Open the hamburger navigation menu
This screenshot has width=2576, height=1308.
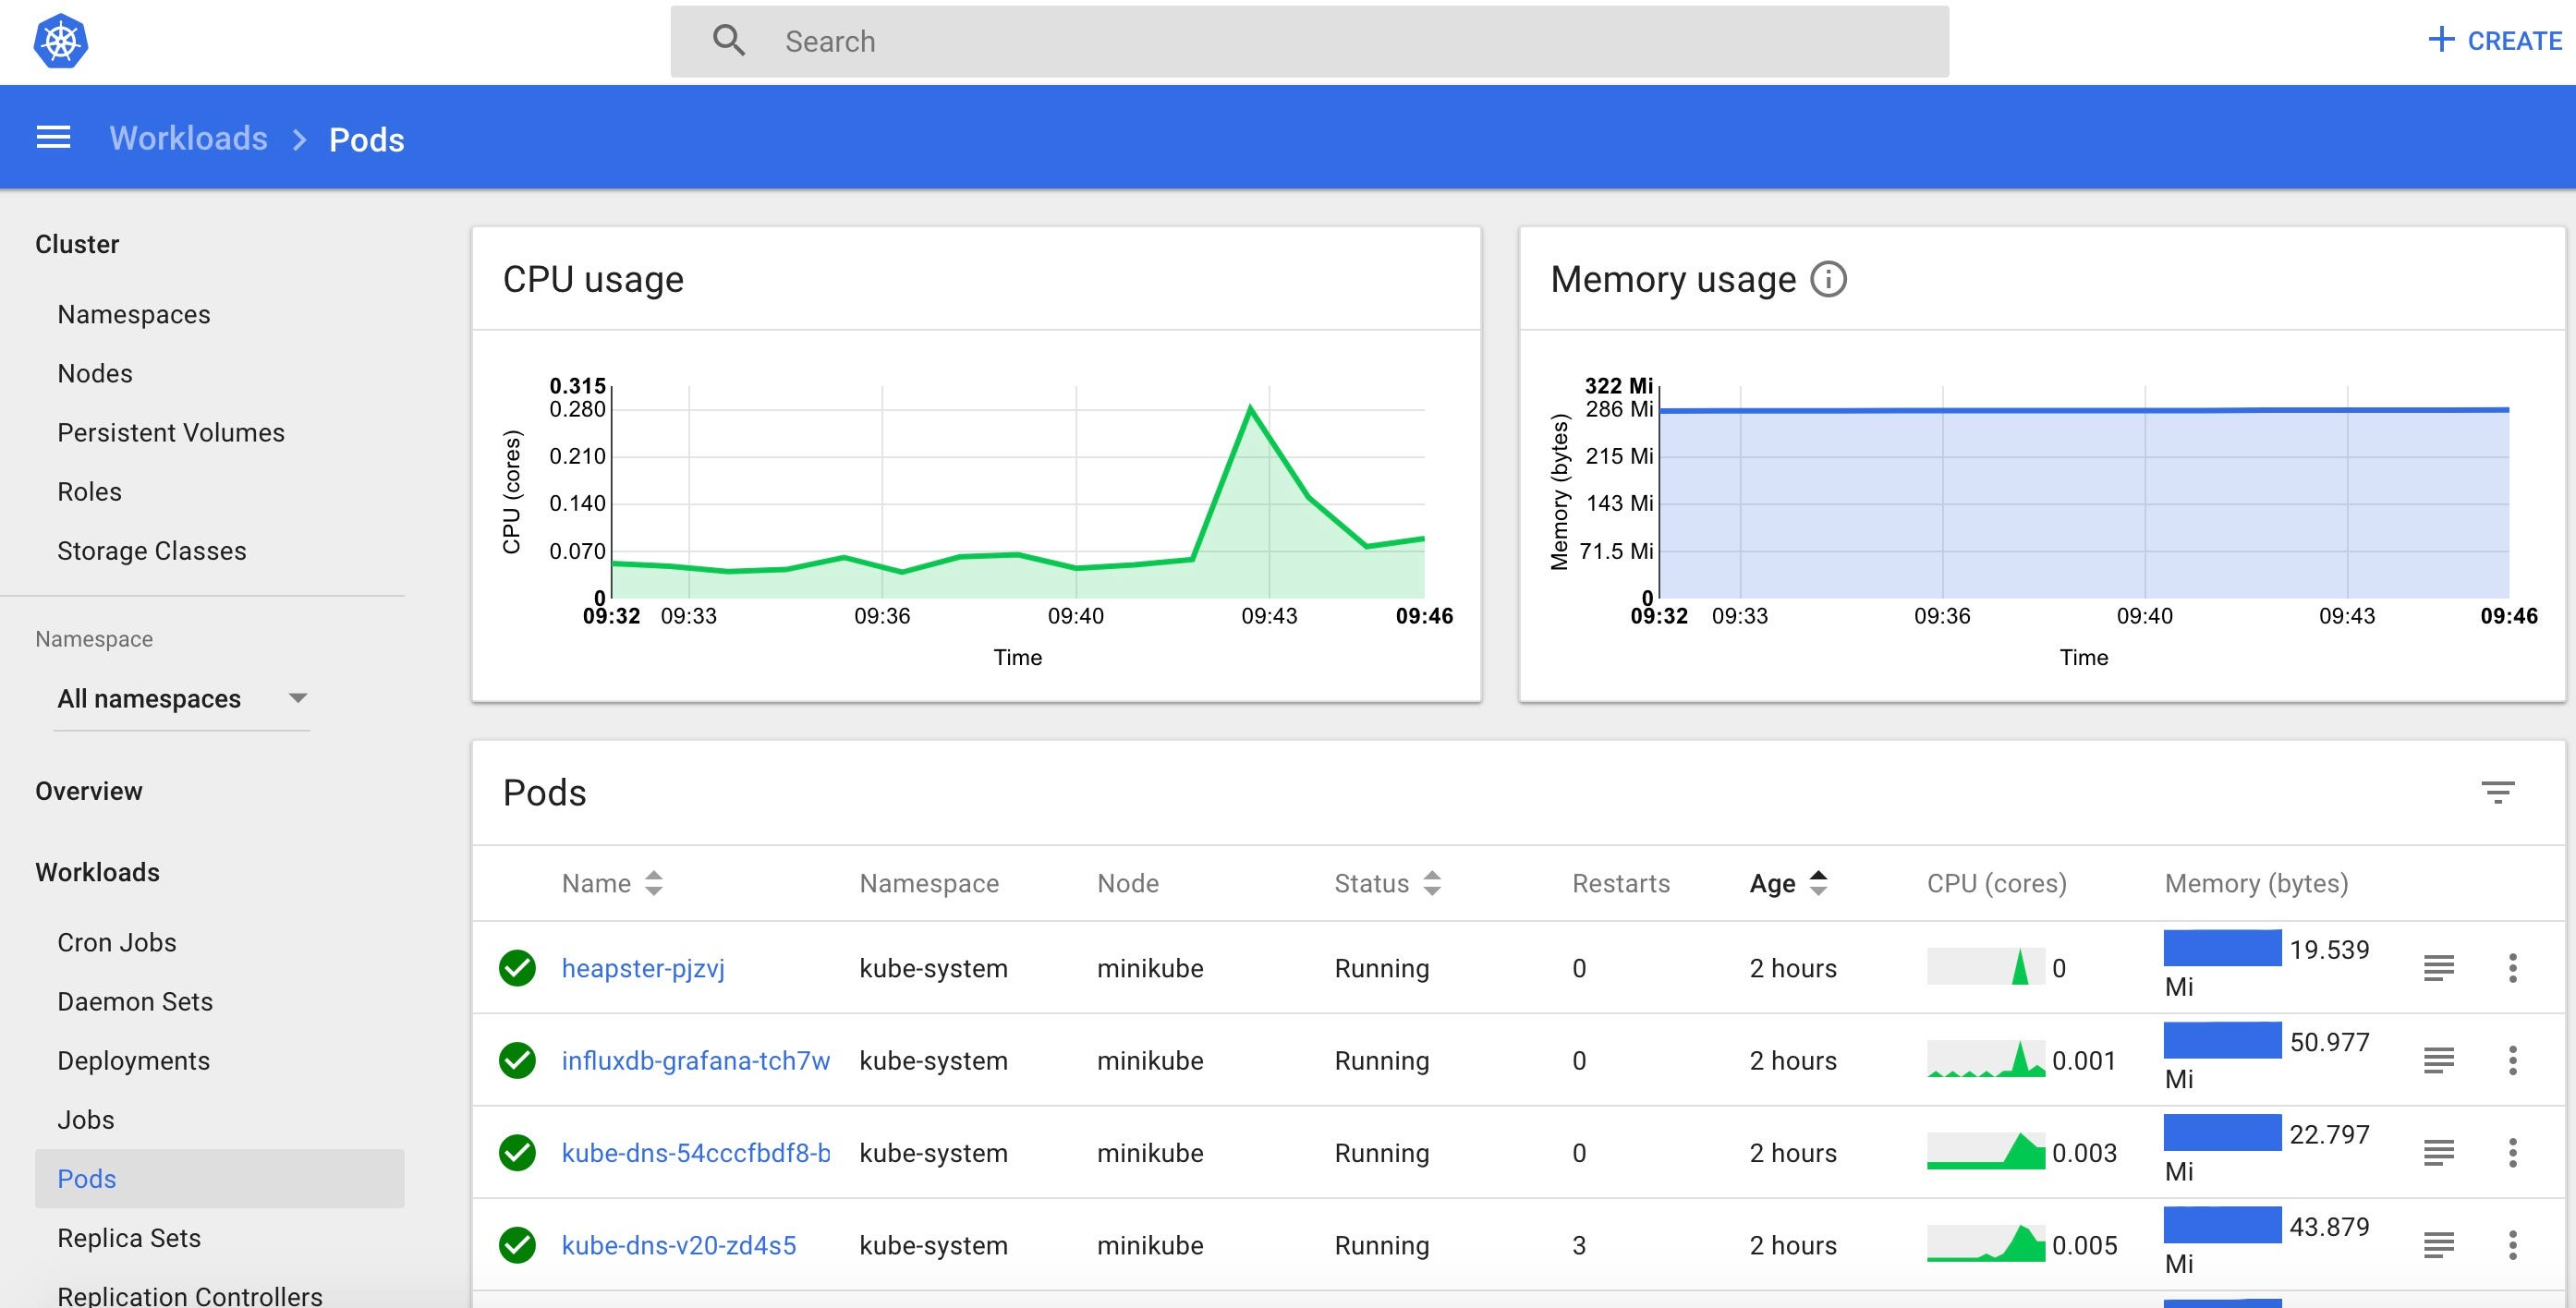[x=53, y=138]
